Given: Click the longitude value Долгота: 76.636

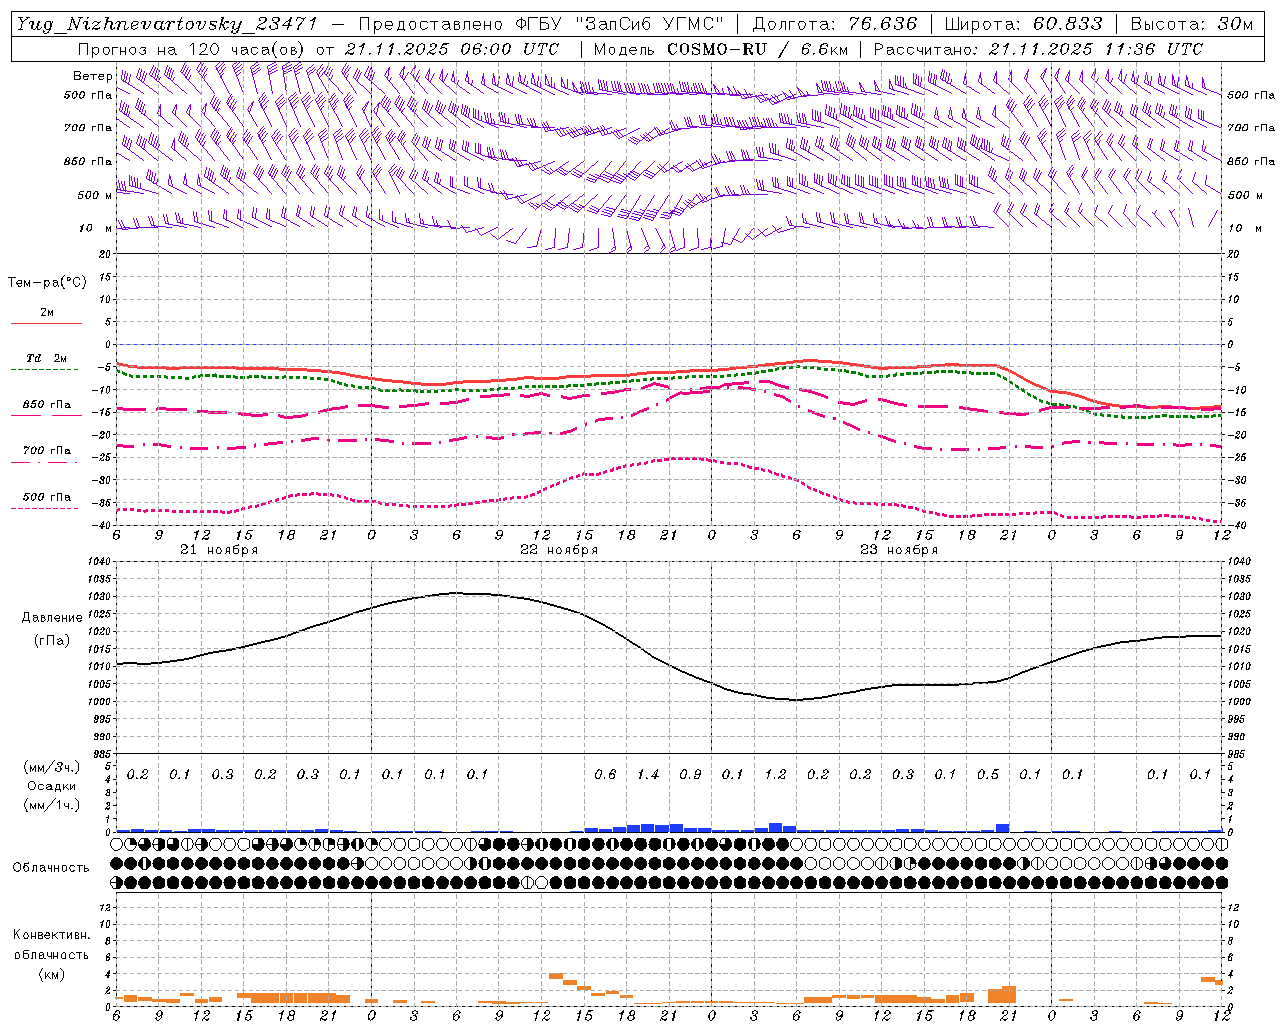Looking at the screenshot, I should point(835,24).
